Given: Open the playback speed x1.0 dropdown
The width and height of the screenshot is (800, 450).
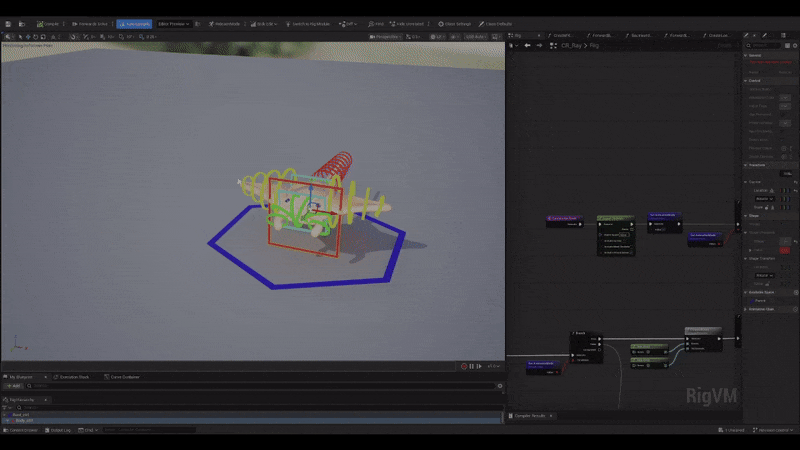Looking at the screenshot, I should (x=493, y=366).
